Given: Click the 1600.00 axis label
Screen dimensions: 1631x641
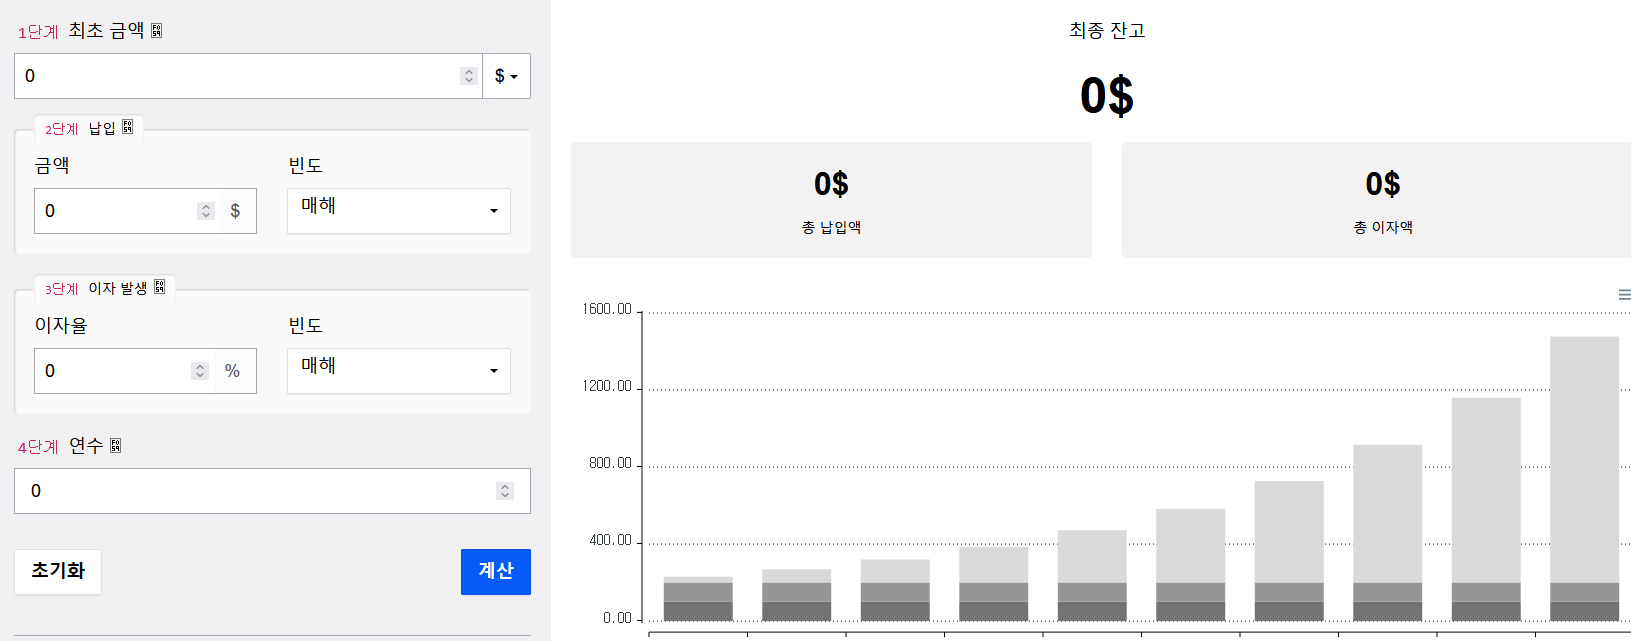Looking at the screenshot, I should 607,309.
